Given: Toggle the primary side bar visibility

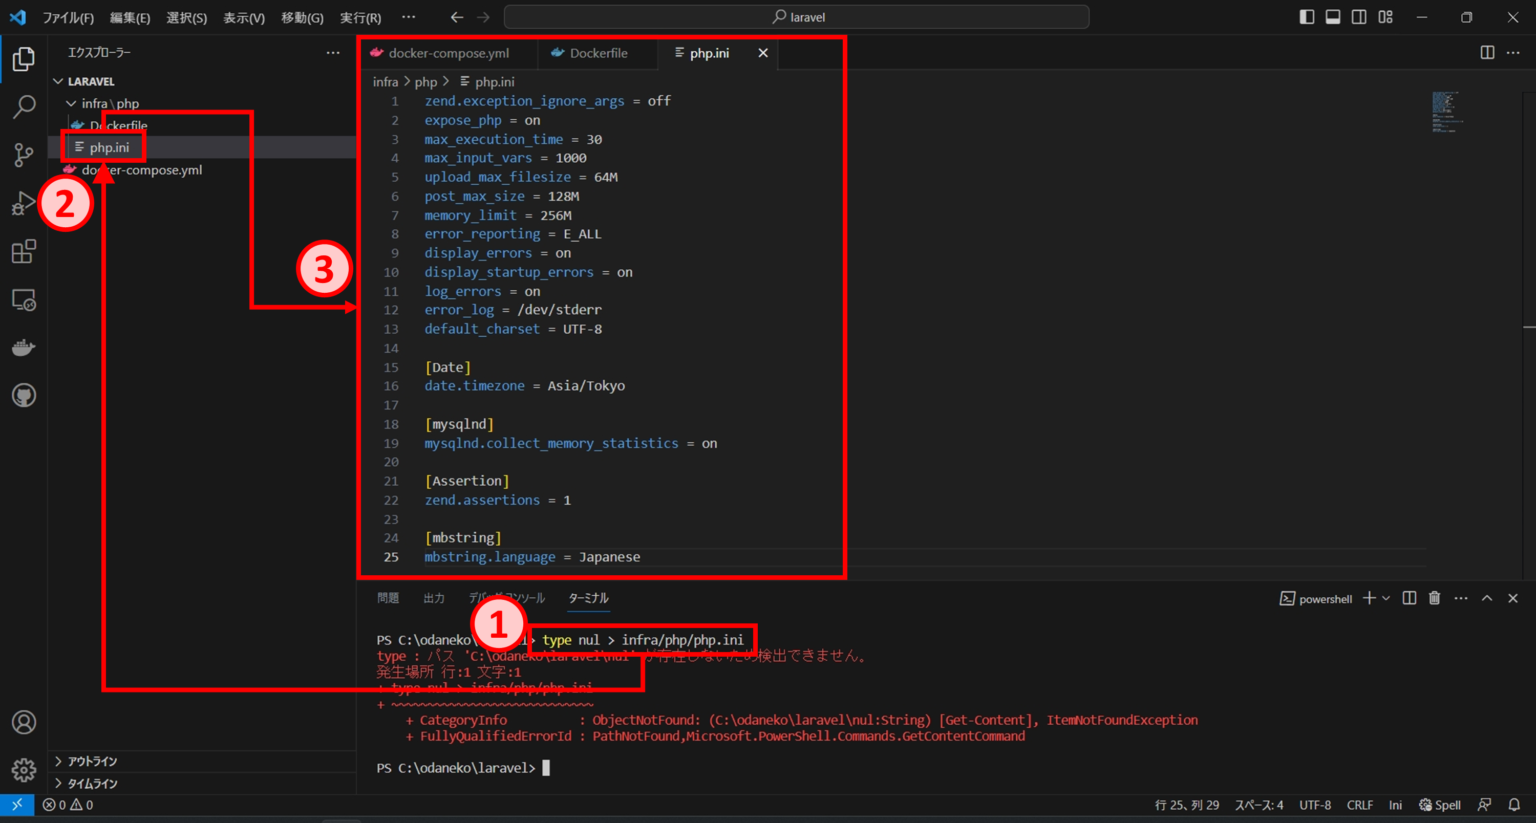Looking at the screenshot, I should click(1306, 16).
